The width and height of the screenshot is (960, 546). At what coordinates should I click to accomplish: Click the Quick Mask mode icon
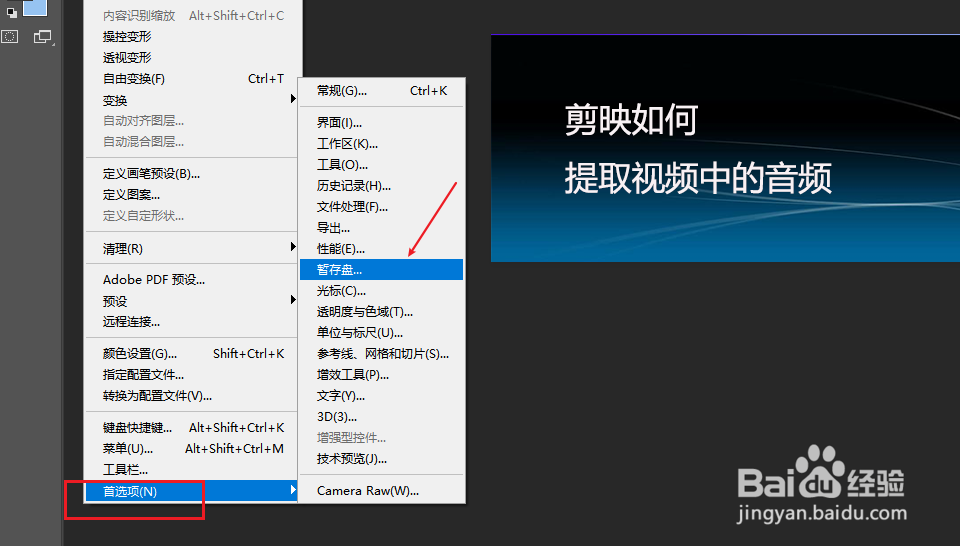10,36
